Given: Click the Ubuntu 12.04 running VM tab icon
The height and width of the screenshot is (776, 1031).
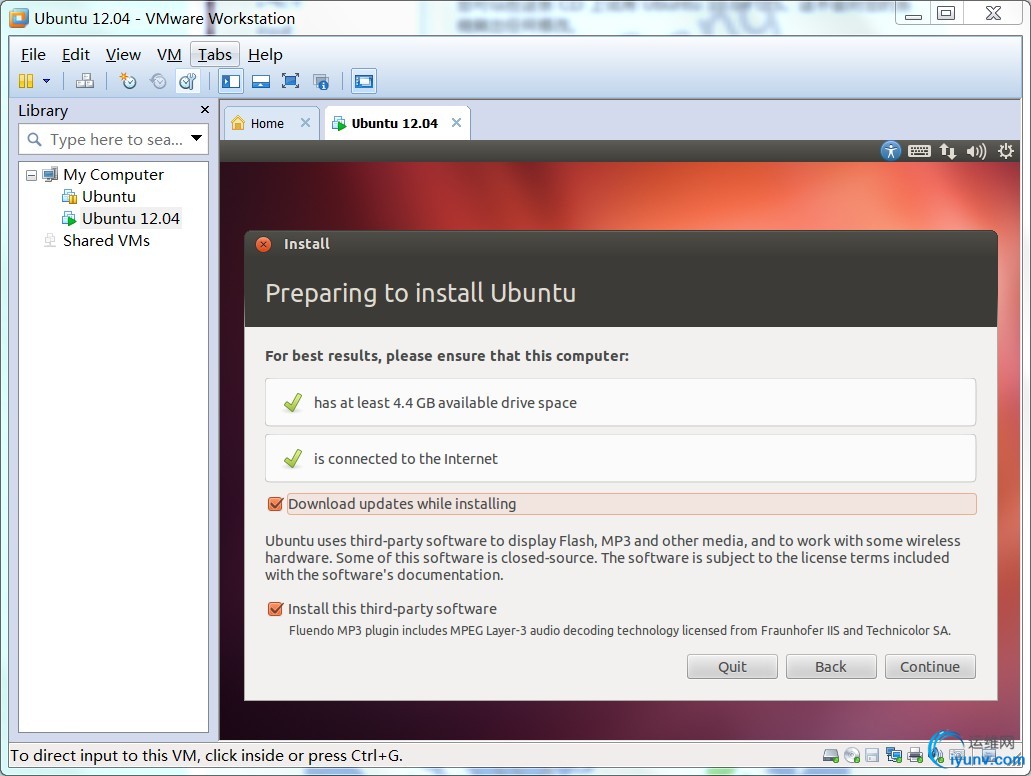Looking at the screenshot, I should click(339, 124).
